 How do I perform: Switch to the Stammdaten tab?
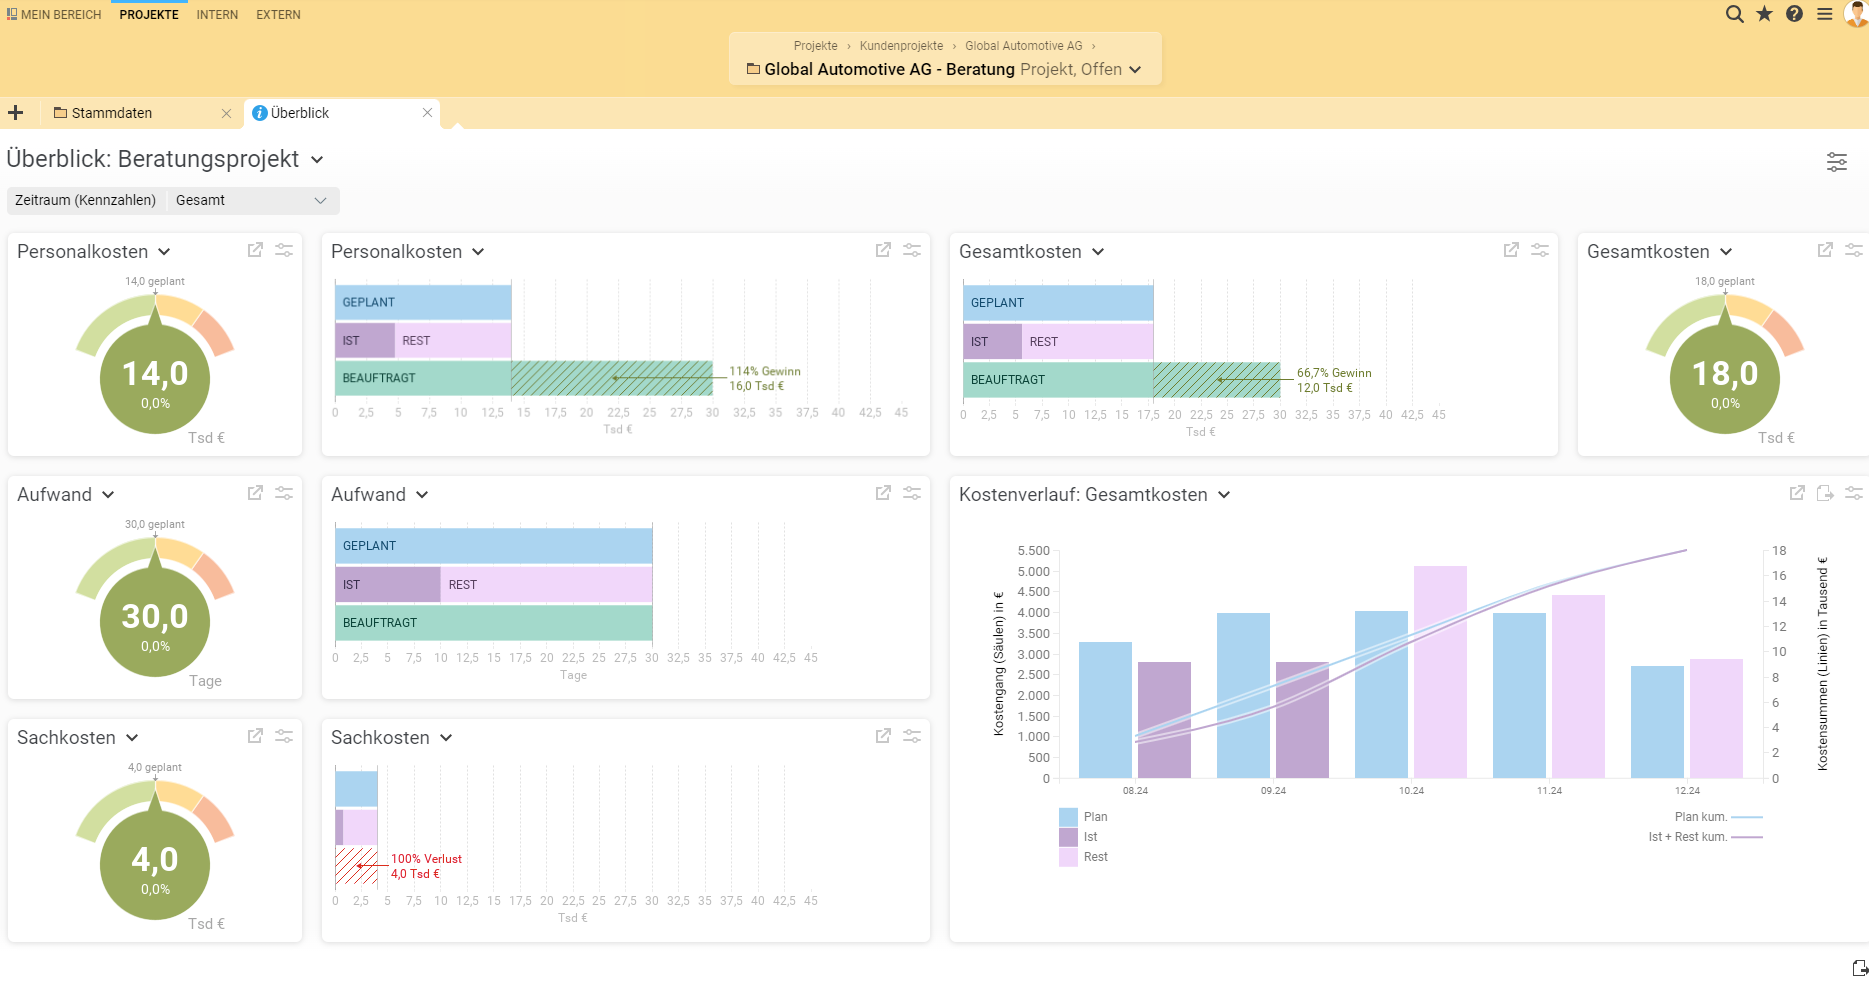(112, 113)
